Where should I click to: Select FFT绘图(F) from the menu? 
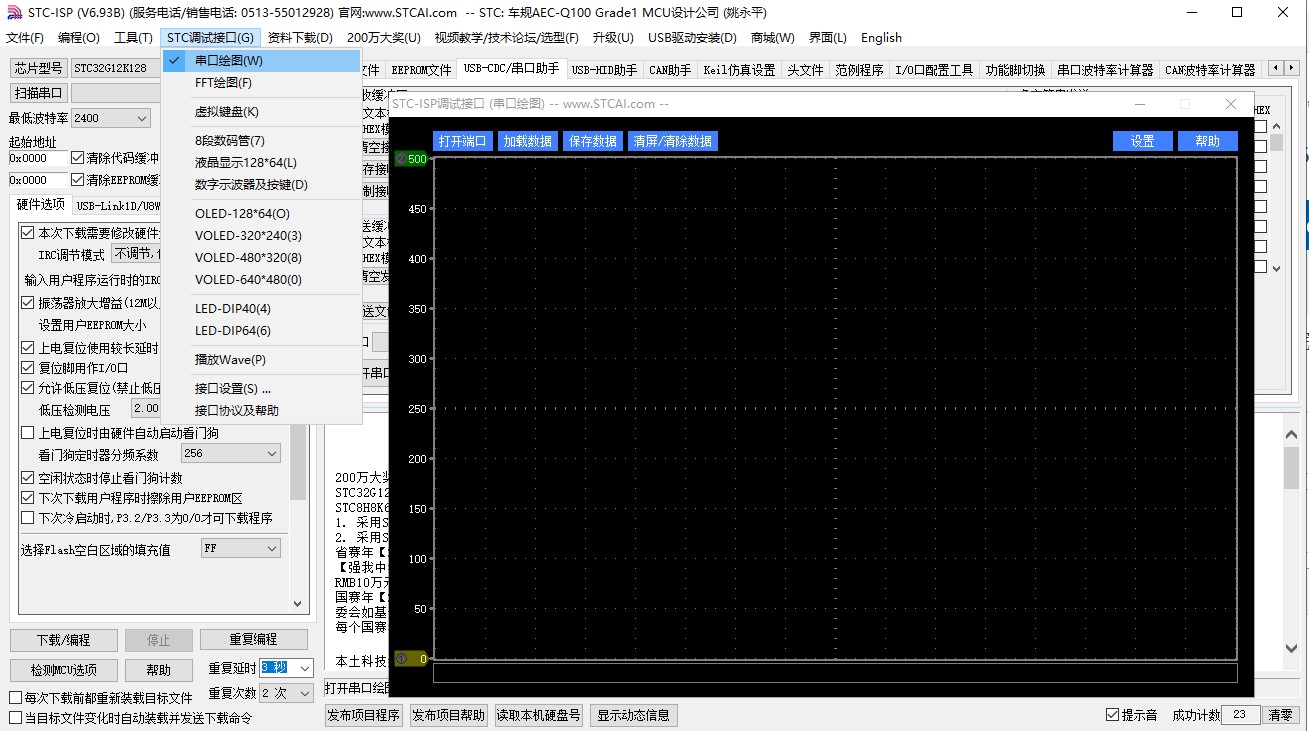[x=223, y=83]
